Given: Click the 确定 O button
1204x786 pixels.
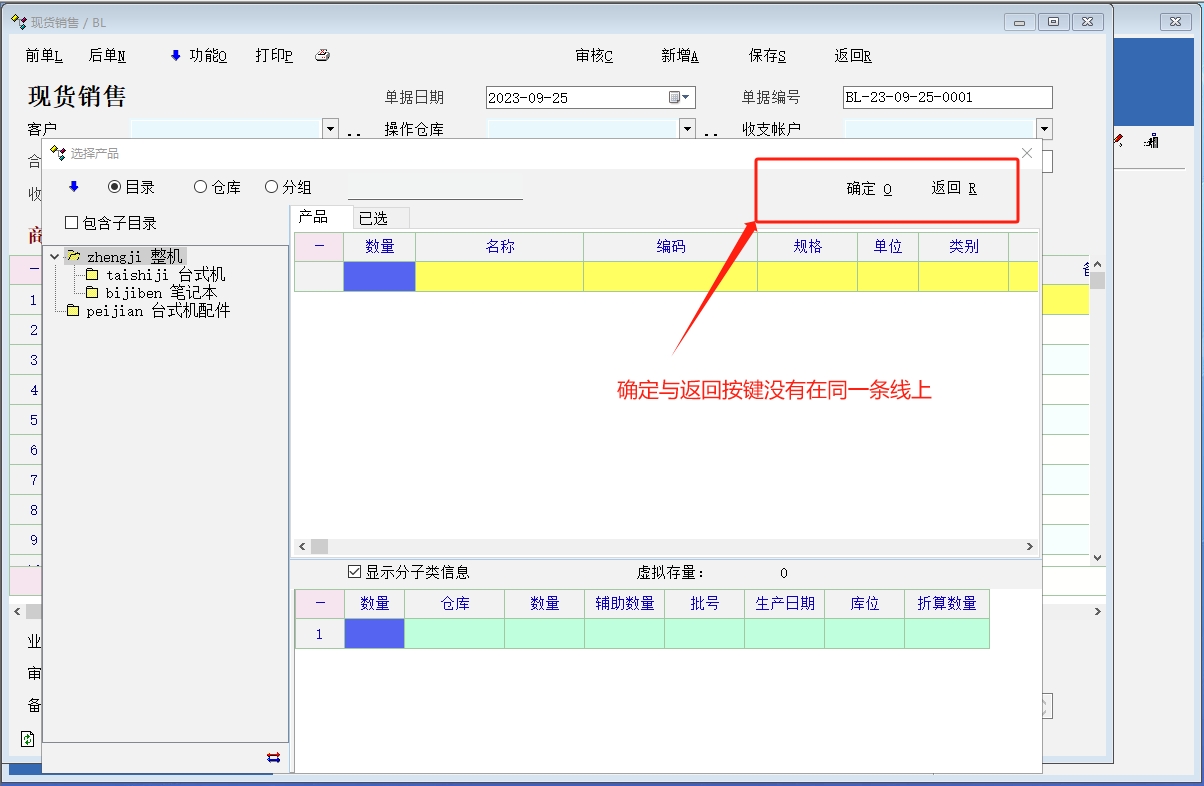Looking at the screenshot, I should tap(869, 188).
